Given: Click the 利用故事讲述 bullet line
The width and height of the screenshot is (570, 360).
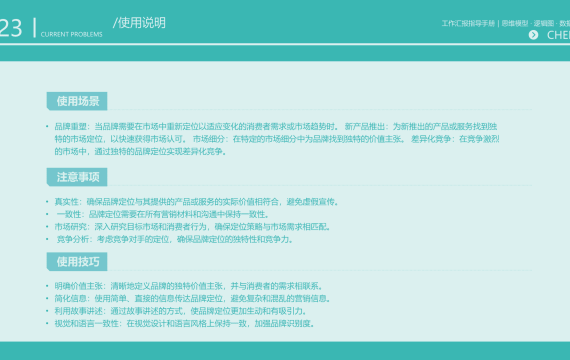Looking at the screenshot, I should 181,311.
